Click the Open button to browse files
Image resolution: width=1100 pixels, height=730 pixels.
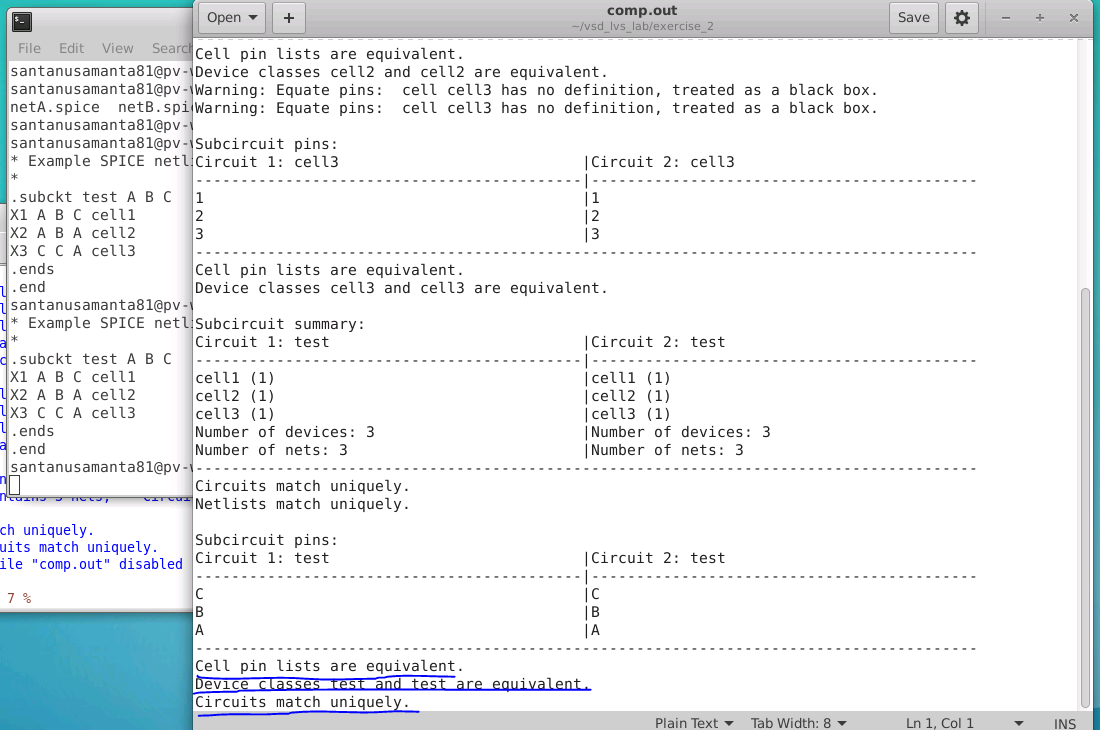[x=224, y=17]
